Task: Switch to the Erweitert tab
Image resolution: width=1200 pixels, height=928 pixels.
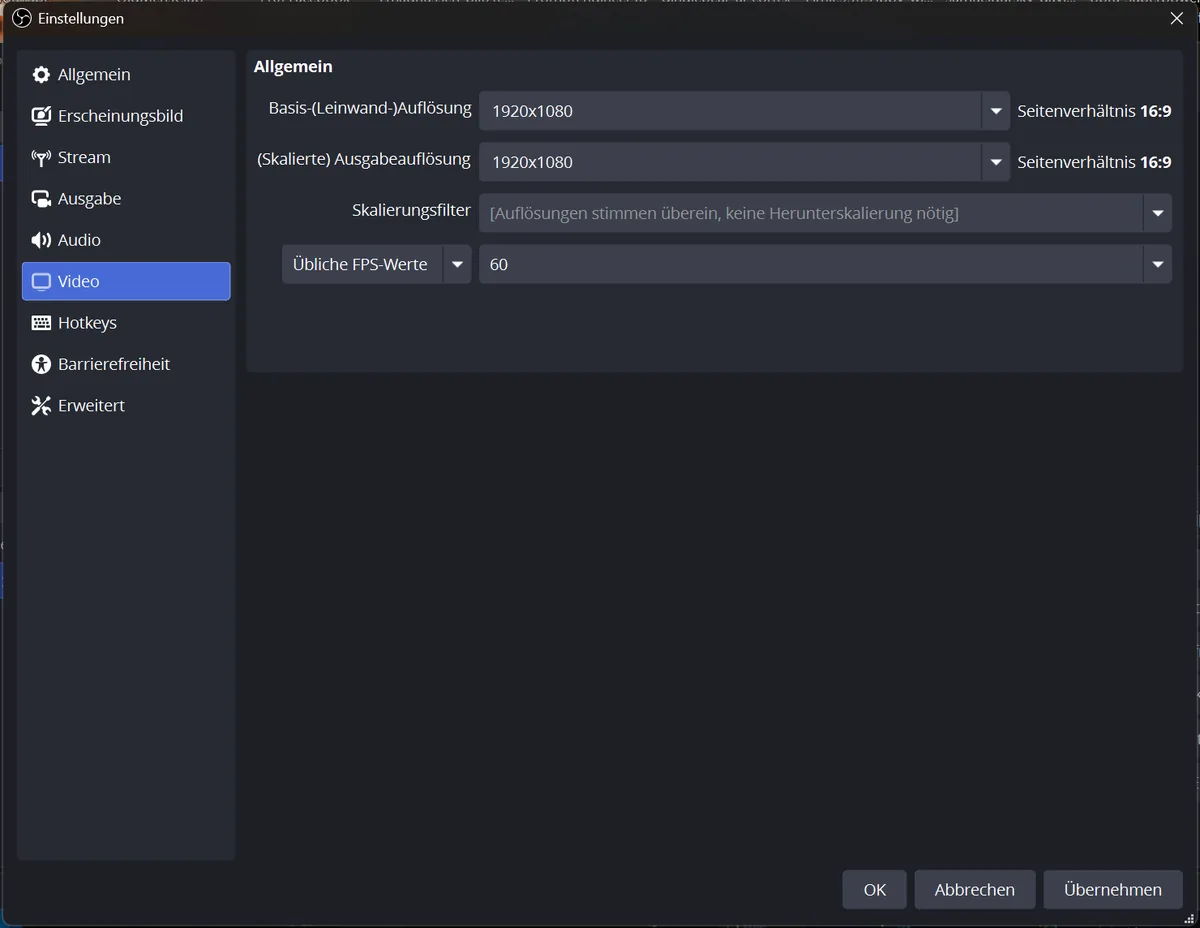Action: click(126, 405)
